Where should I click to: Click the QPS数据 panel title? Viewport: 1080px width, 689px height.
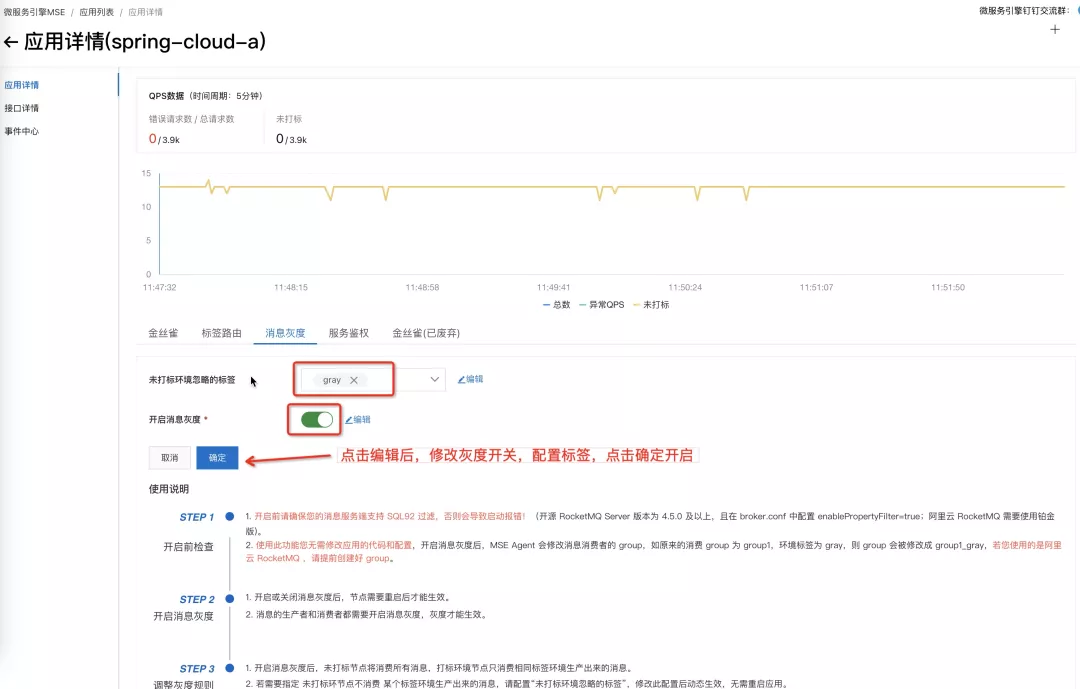click(x=205, y=96)
